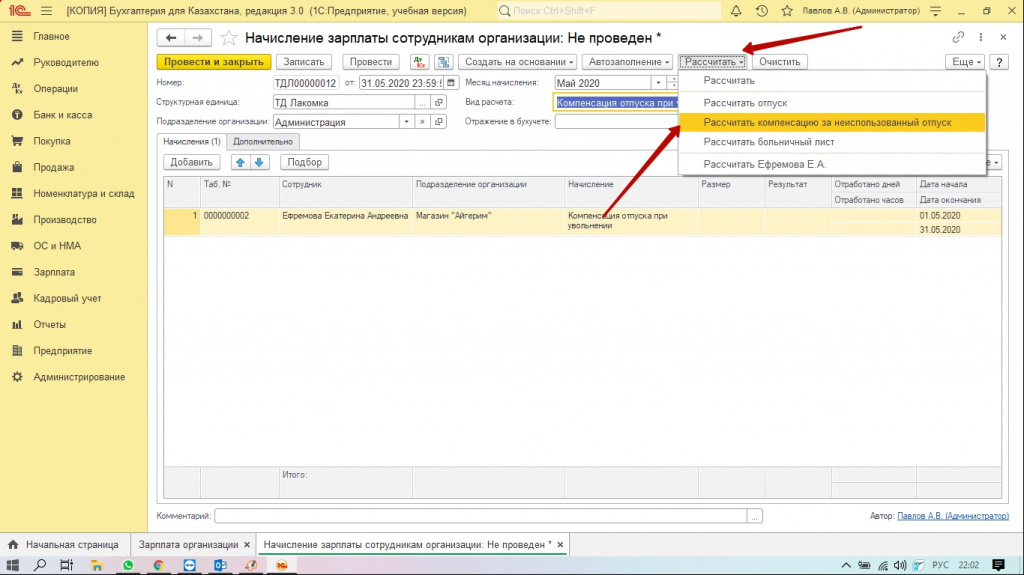Viewport: 1024px width, 575px height.
Task: Click Подбор button
Action: [x=304, y=162]
